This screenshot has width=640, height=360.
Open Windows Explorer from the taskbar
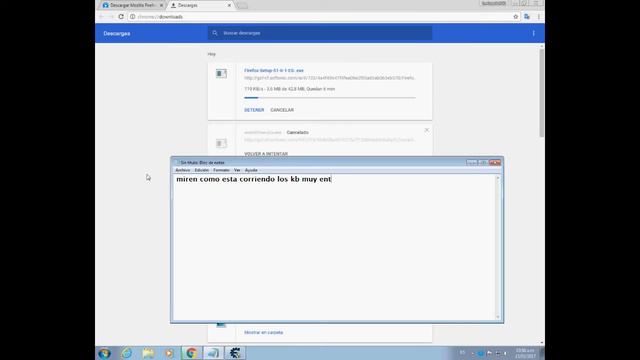(x=148, y=353)
